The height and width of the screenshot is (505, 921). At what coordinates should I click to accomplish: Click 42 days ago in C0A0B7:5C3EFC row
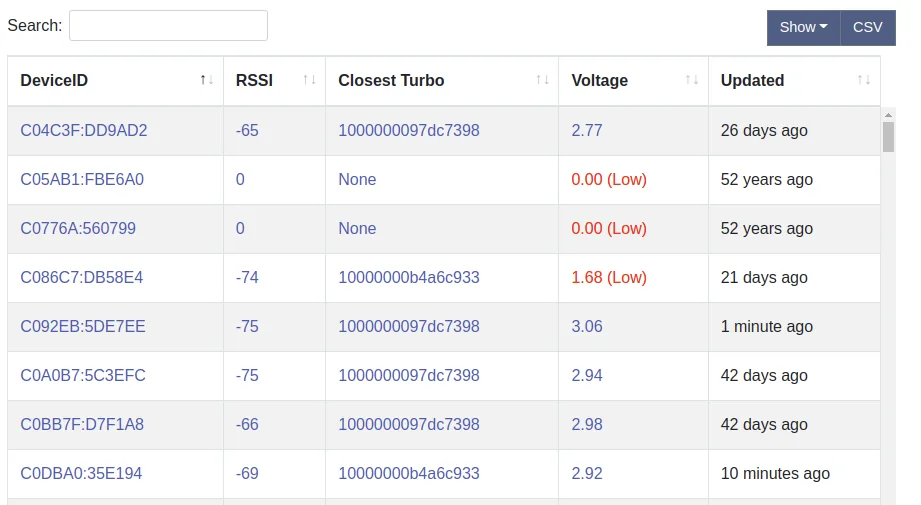pyautogui.click(x=764, y=375)
